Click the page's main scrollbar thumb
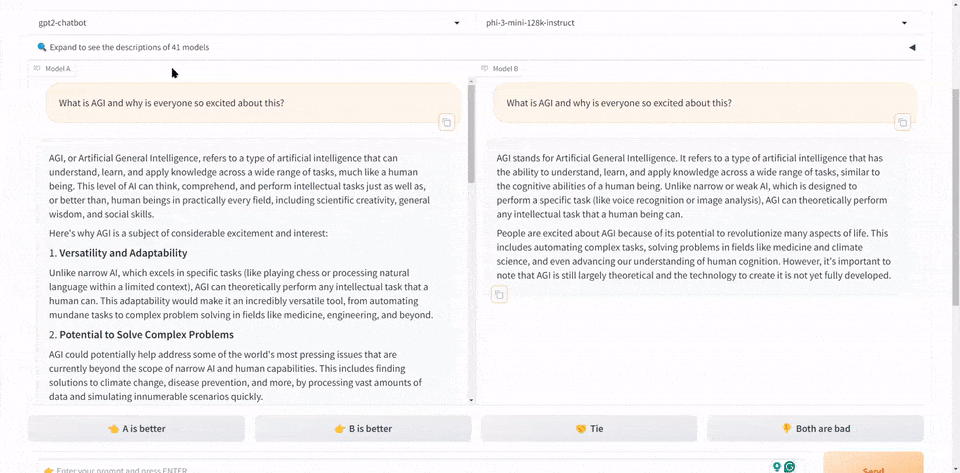Screen dimensions: 960x473 tap(955, 196)
